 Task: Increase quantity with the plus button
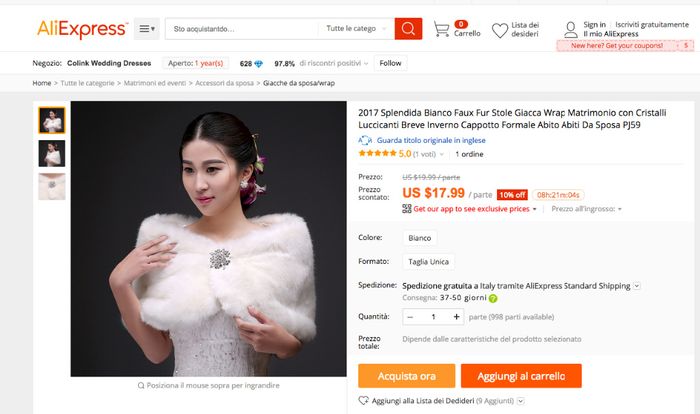tap(456, 317)
